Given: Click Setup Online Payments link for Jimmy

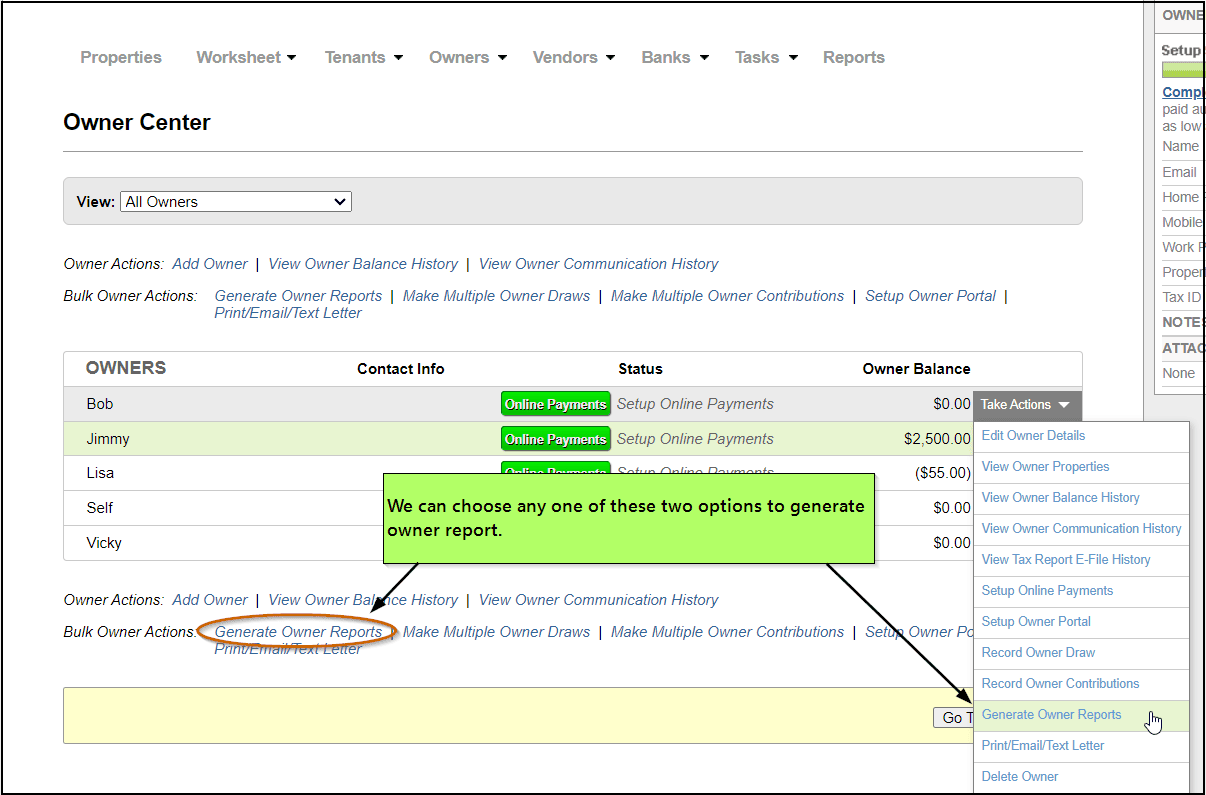Looking at the screenshot, I should point(695,439).
